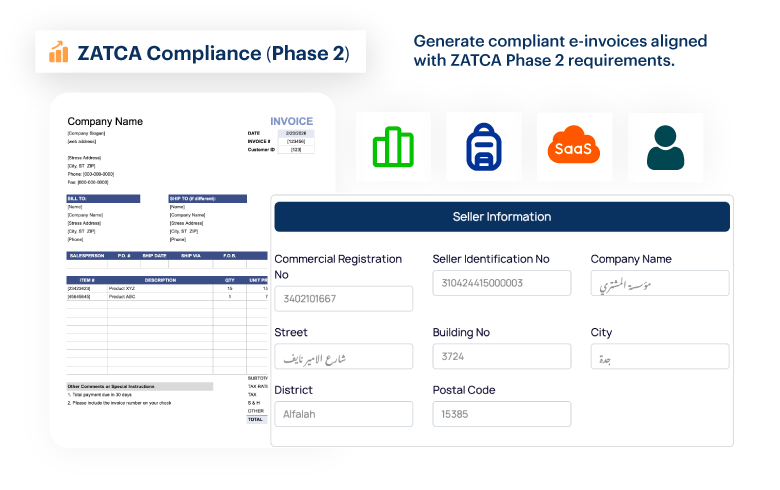Click the District field showing Alfalah
Image resolution: width=780 pixels, height=490 pixels.
[343, 414]
